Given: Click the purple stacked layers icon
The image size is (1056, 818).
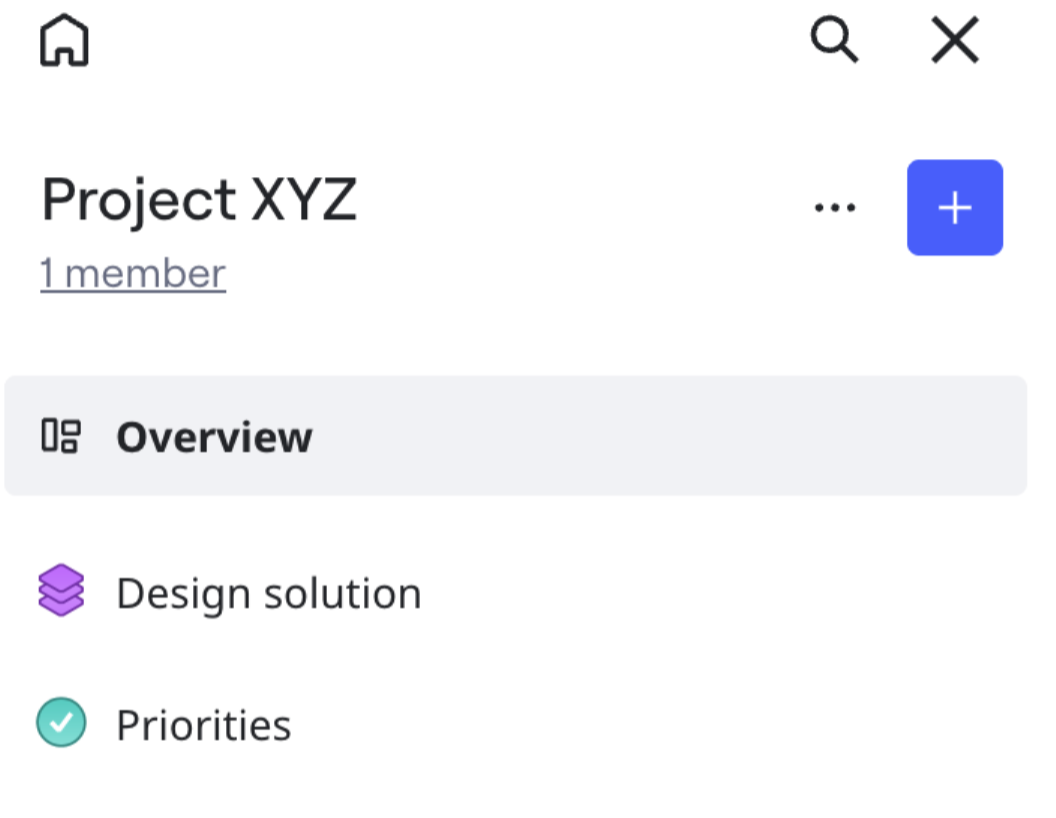Looking at the screenshot, I should (x=61, y=591).
